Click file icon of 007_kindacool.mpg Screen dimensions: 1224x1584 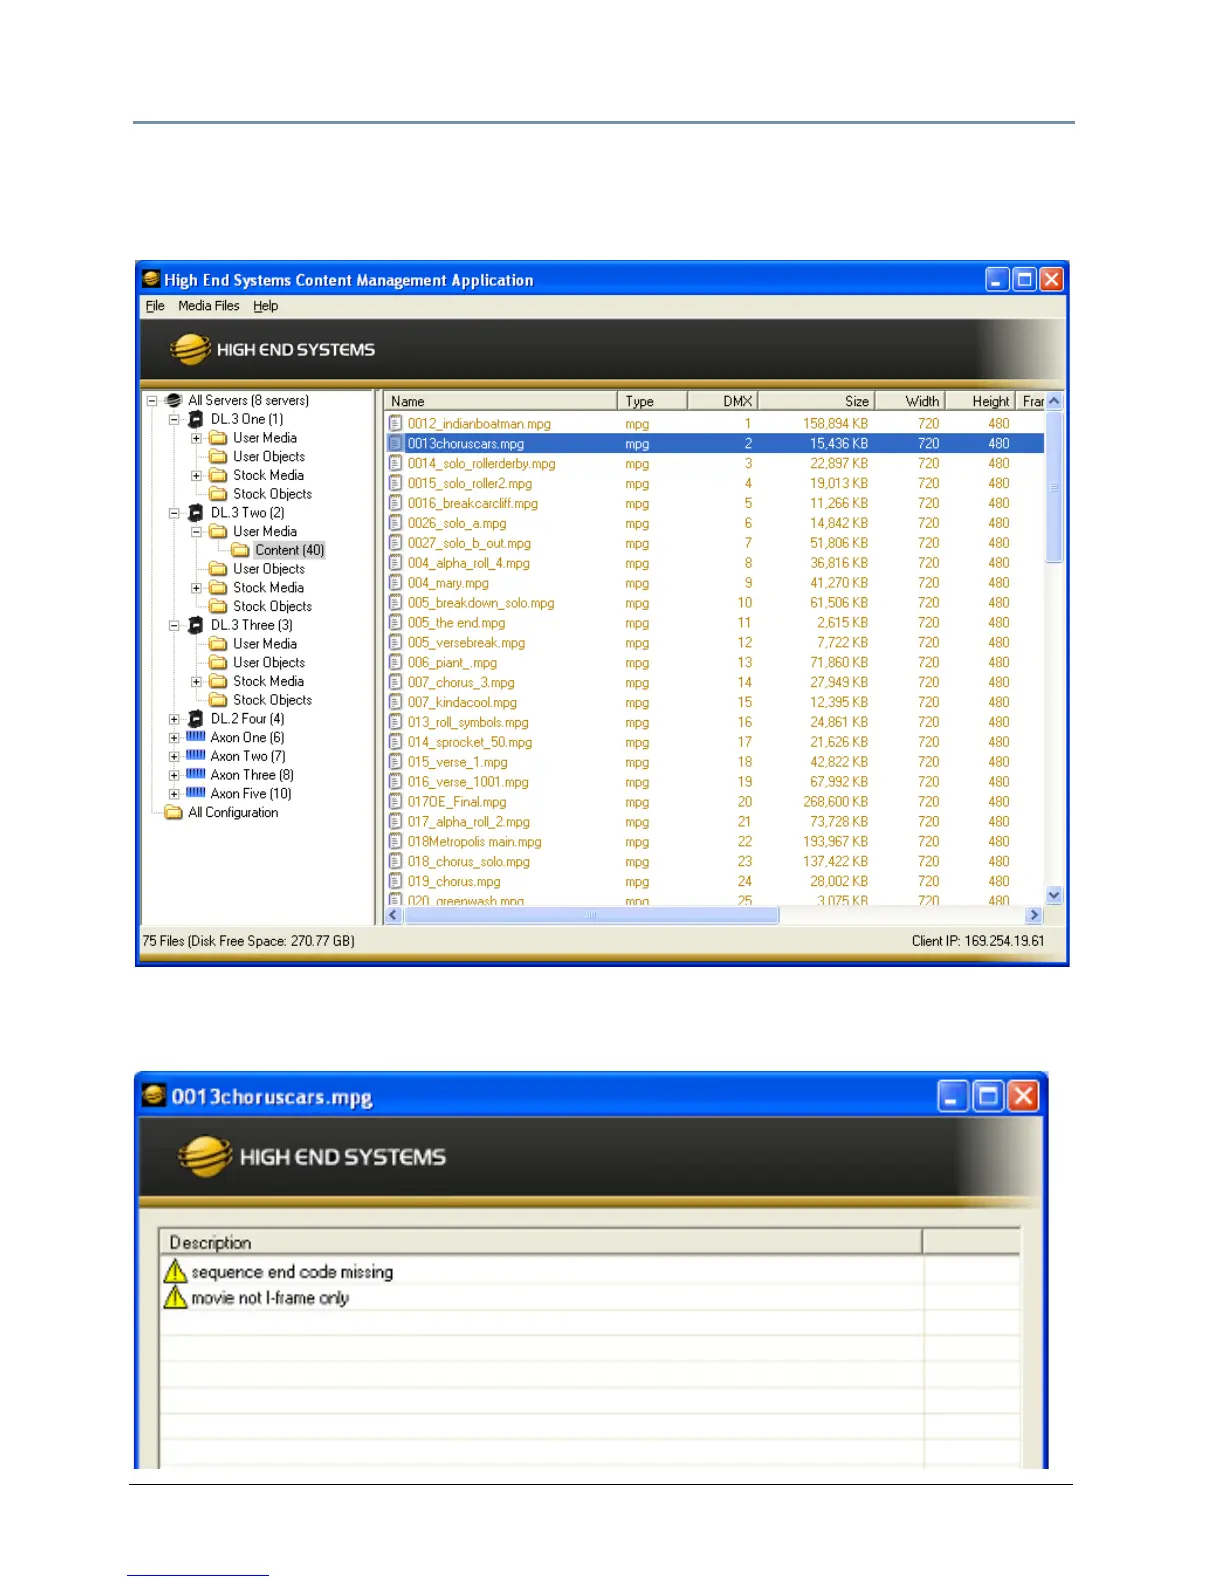396,703
